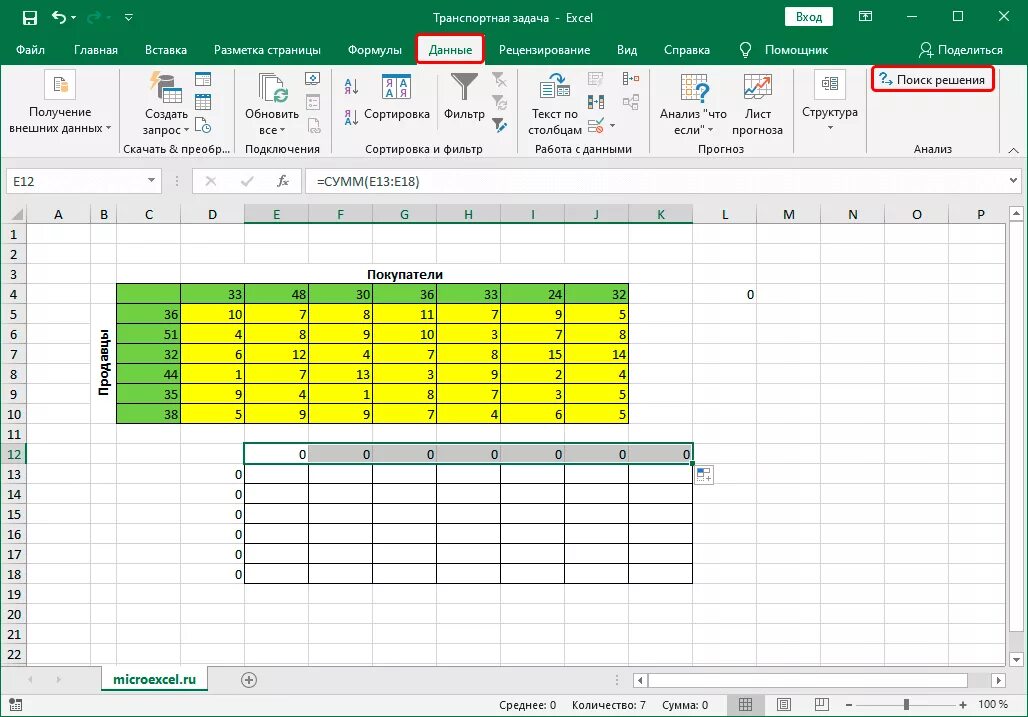
Task: Select the microexcel.ru sheet tab
Action: tap(155, 680)
